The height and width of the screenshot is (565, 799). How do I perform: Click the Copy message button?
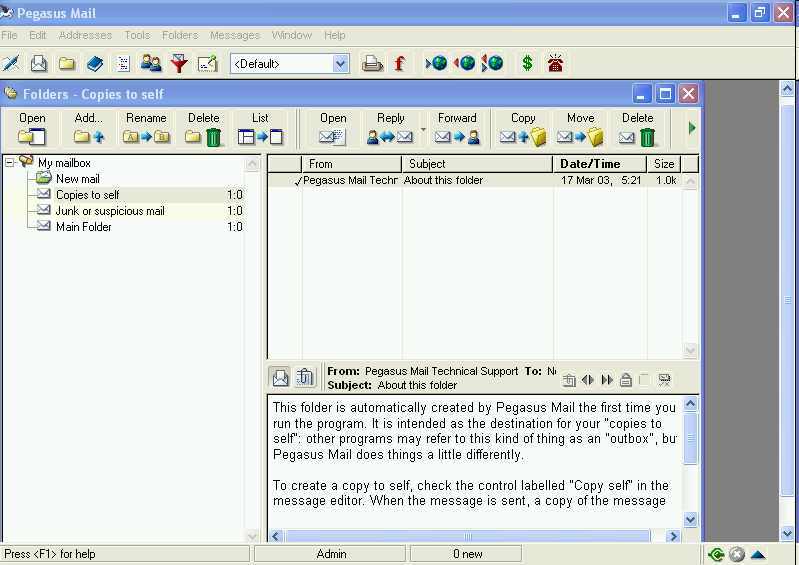coord(523,128)
